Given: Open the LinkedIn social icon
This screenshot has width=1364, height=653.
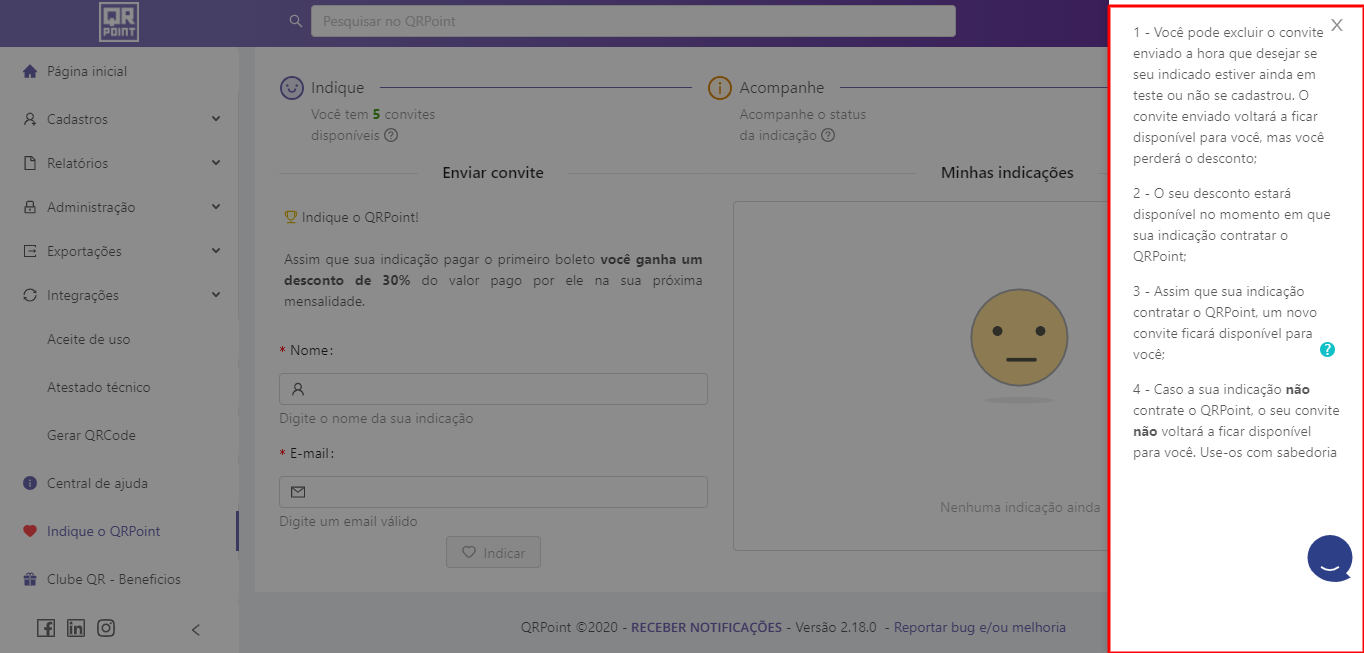Looking at the screenshot, I should coord(76,628).
